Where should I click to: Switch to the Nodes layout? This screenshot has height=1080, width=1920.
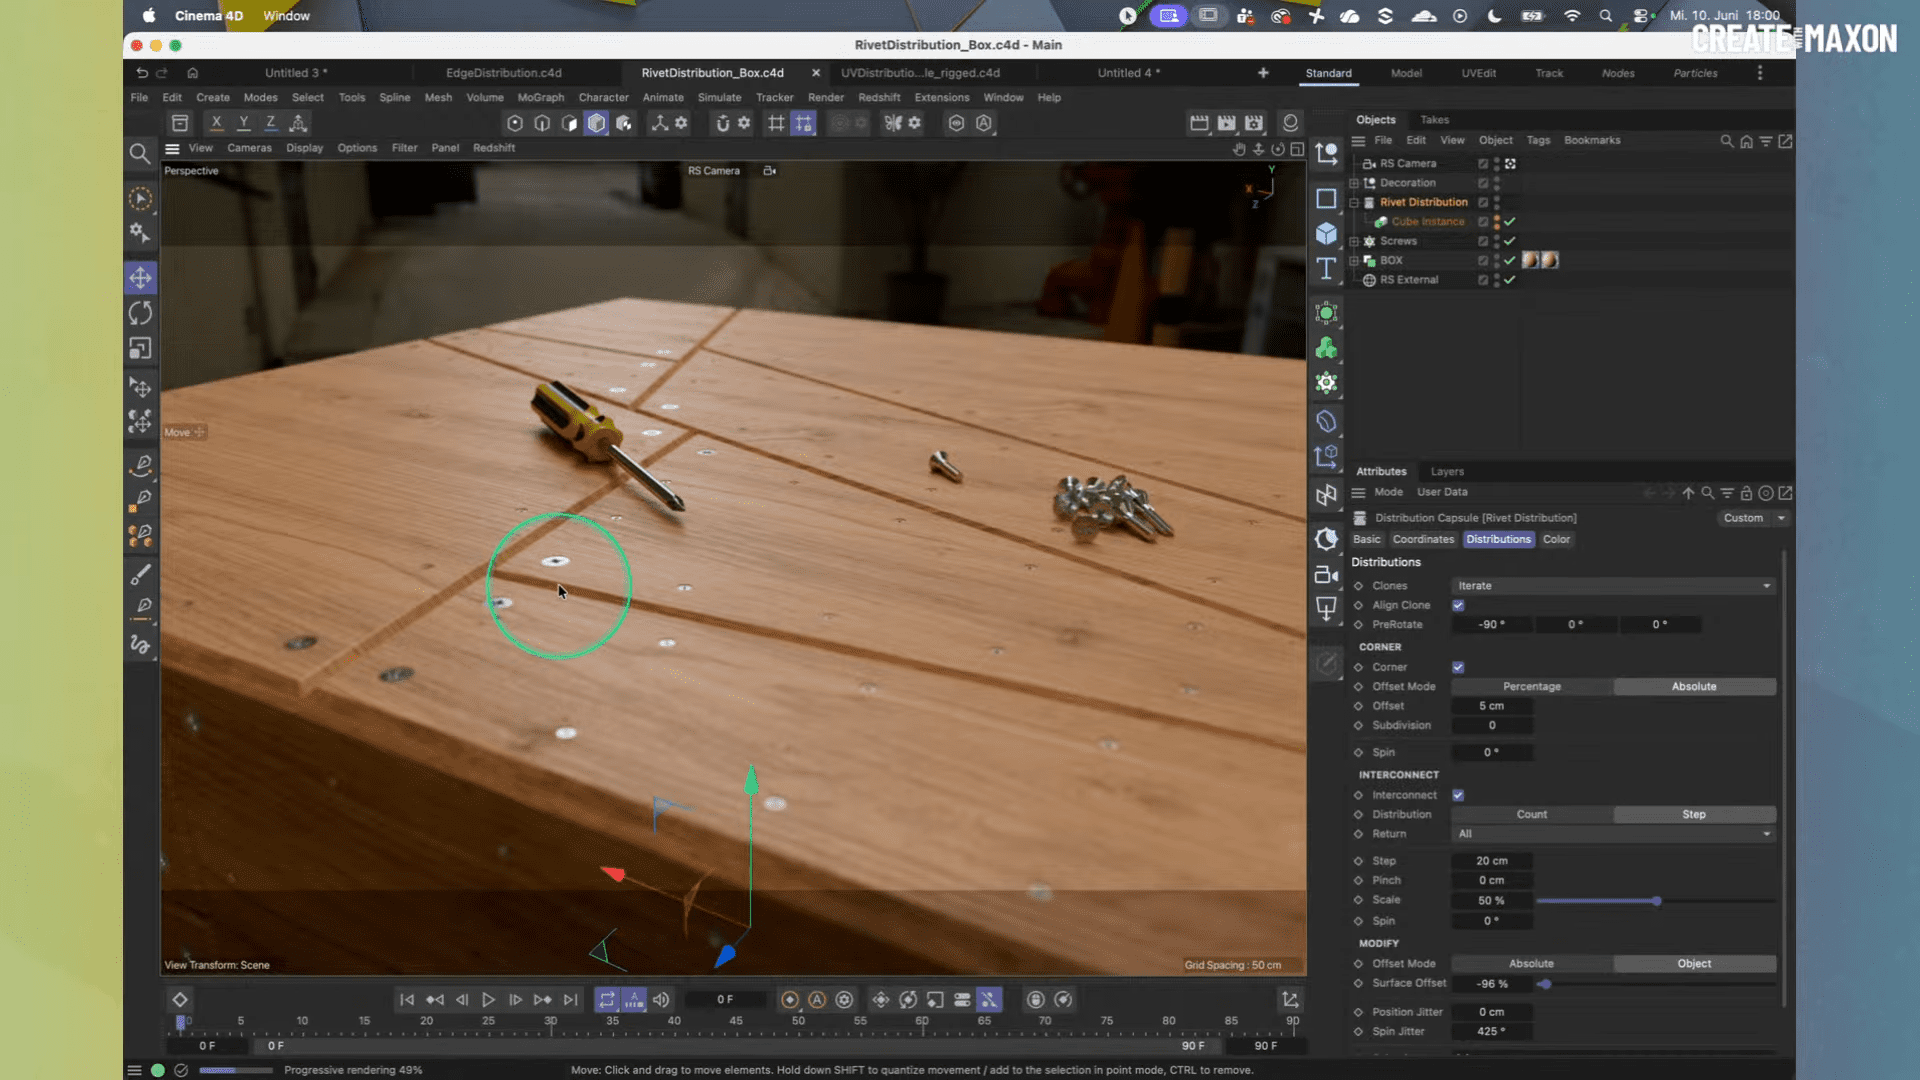tap(1618, 73)
